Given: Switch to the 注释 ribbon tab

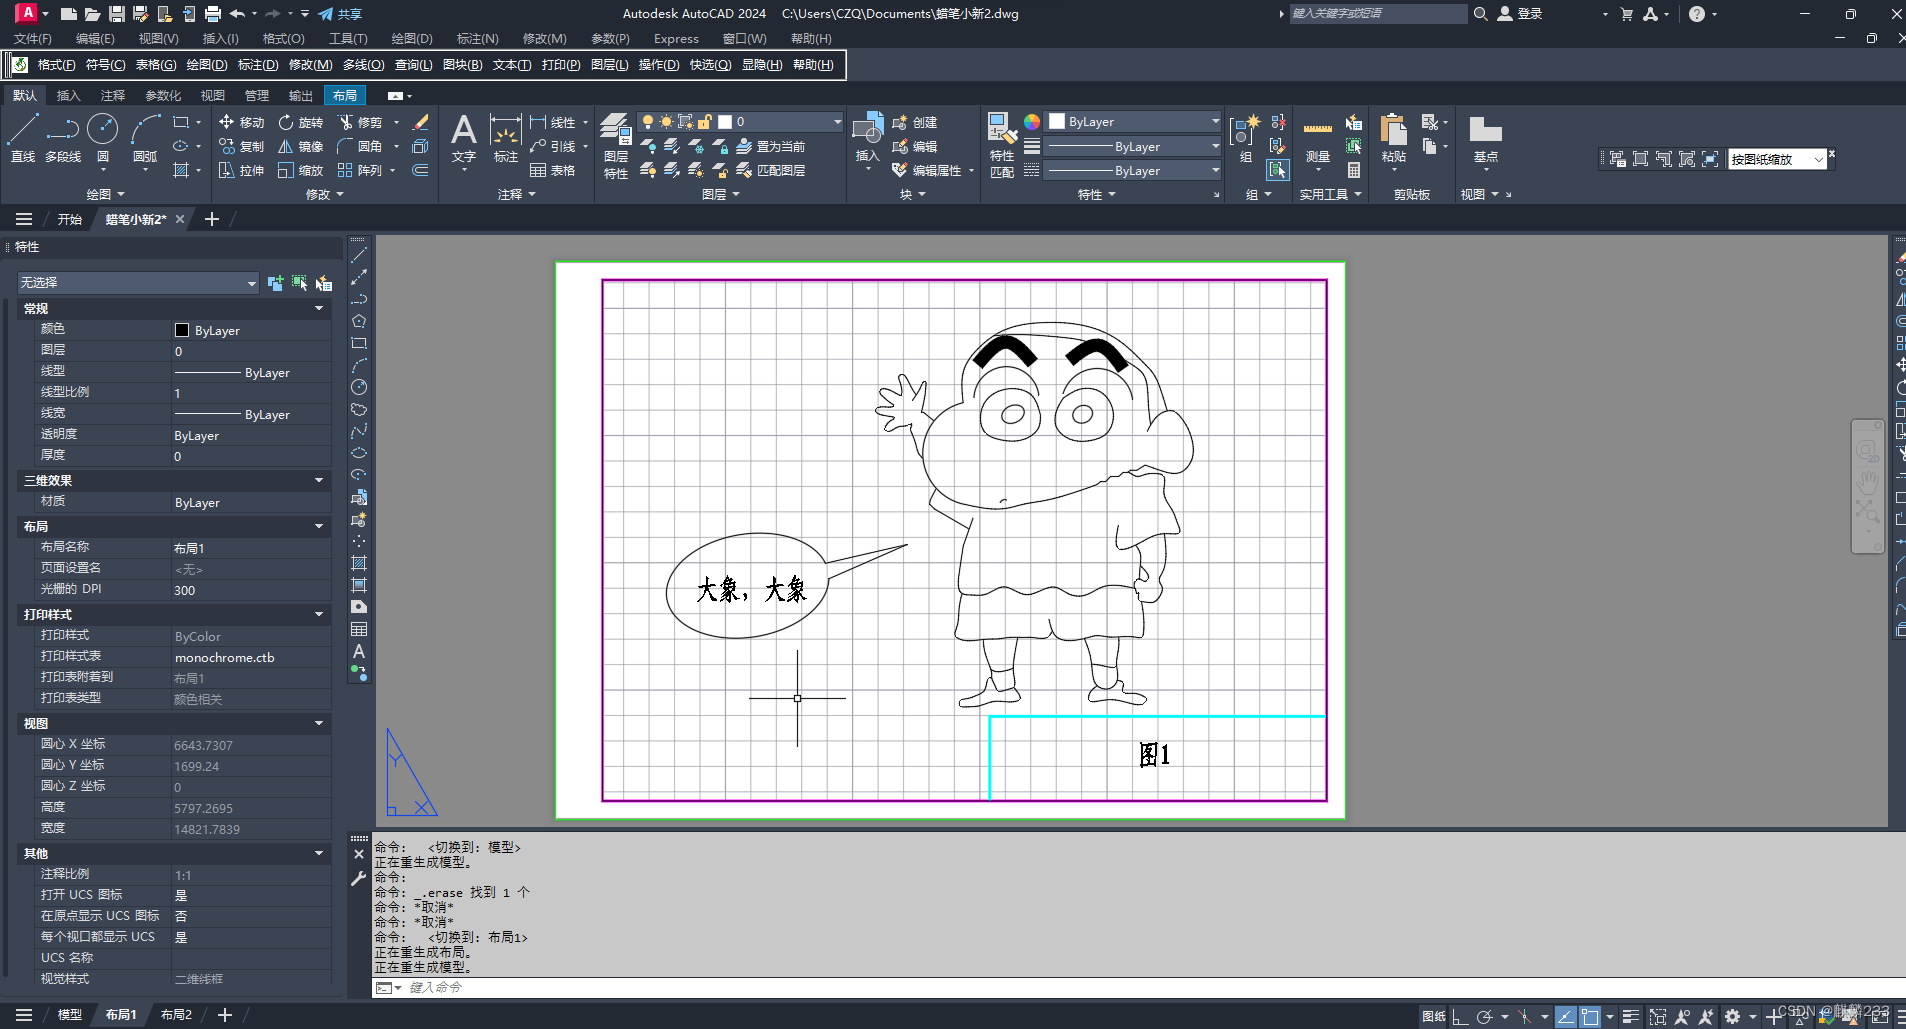Looking at the screenshot, I should pos(113,96).
